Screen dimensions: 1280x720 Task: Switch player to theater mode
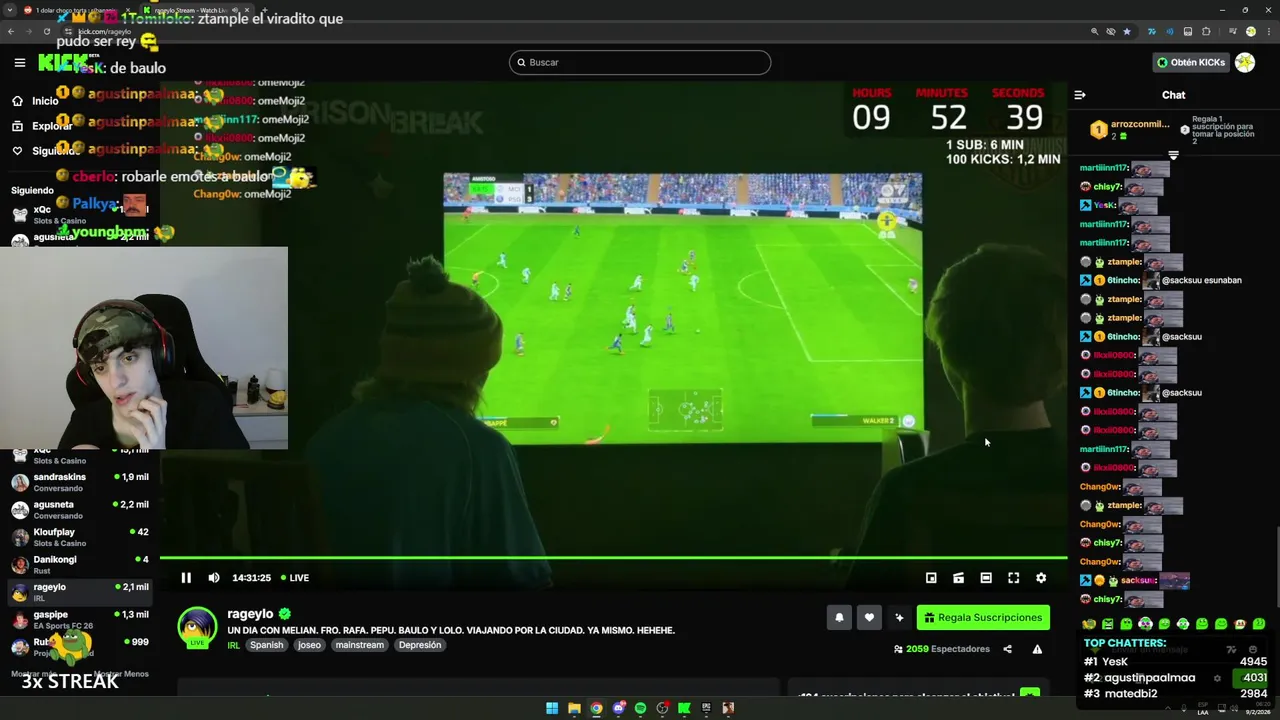[x=986, y=578]
